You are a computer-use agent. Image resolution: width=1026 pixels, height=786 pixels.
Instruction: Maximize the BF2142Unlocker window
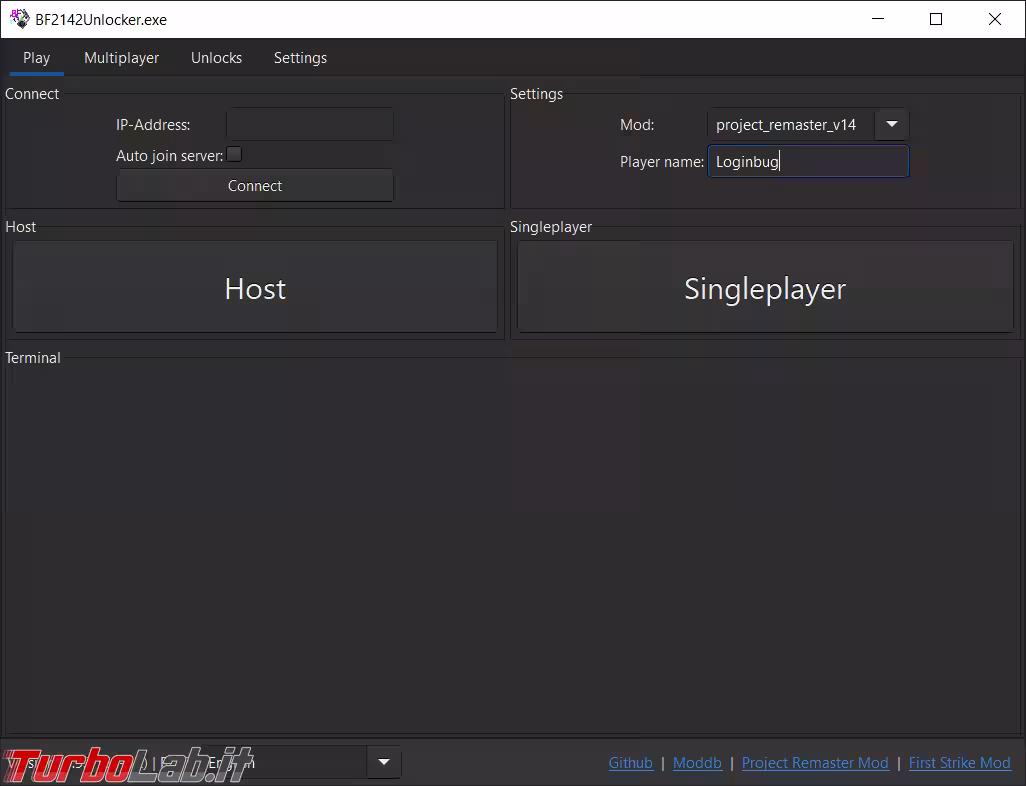[x=936, y=19]
